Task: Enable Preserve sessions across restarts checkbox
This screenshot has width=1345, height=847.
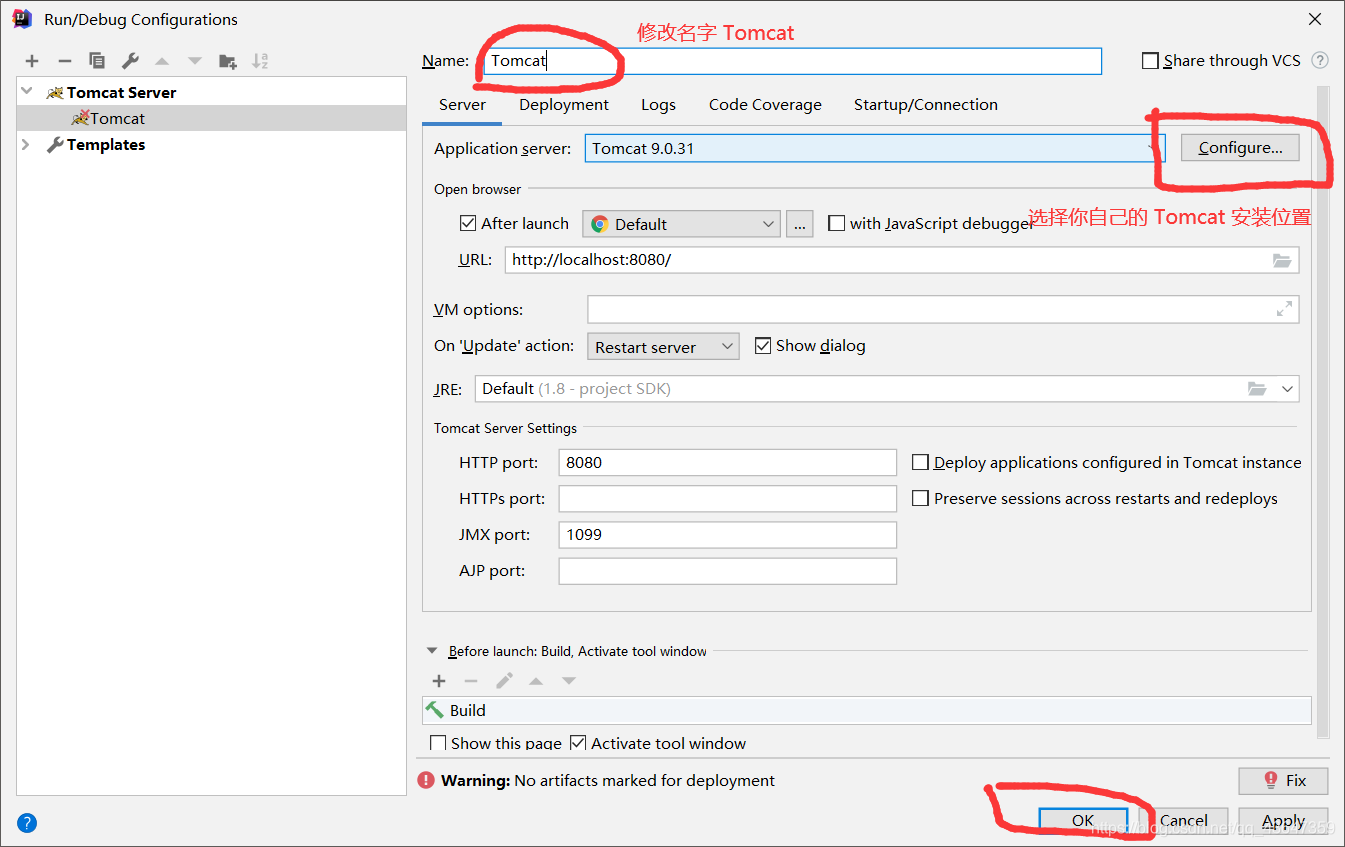Action: [920, 499]
